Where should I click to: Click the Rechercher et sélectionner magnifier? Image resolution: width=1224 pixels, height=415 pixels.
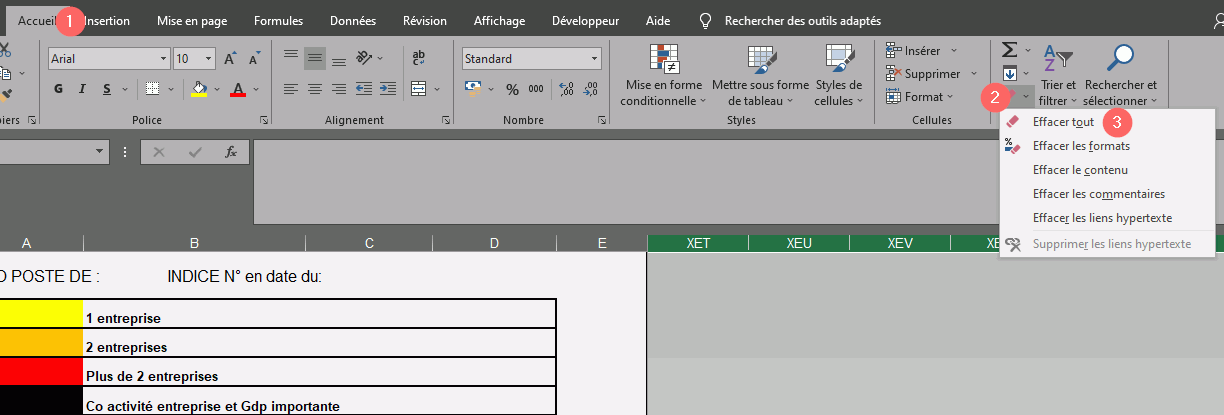click(x=1121, y=60)
